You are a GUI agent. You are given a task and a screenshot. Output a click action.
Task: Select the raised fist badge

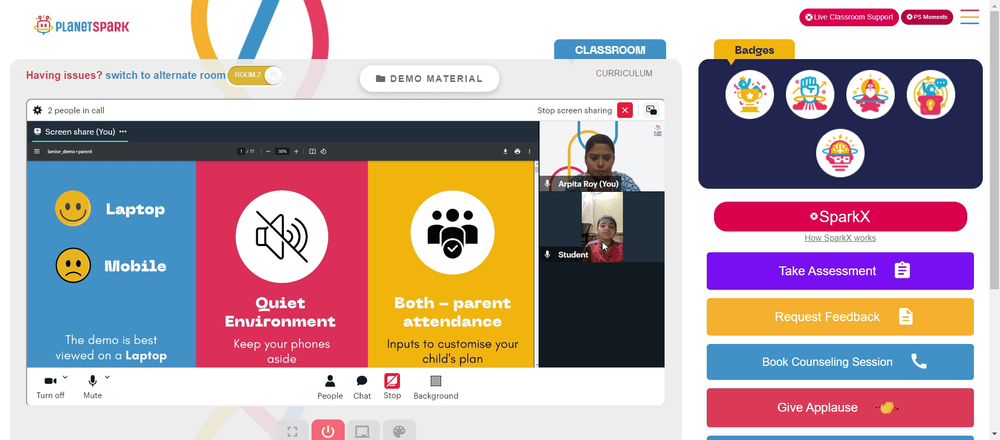click(810, 94)
